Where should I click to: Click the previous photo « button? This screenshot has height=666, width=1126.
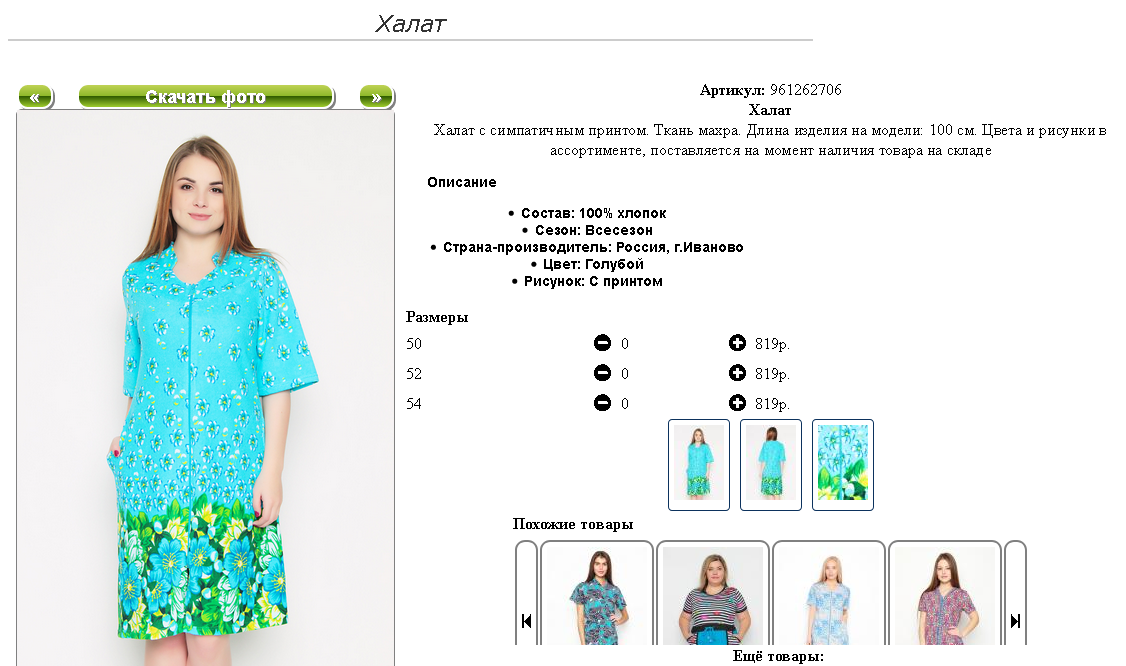pos(35,97)
